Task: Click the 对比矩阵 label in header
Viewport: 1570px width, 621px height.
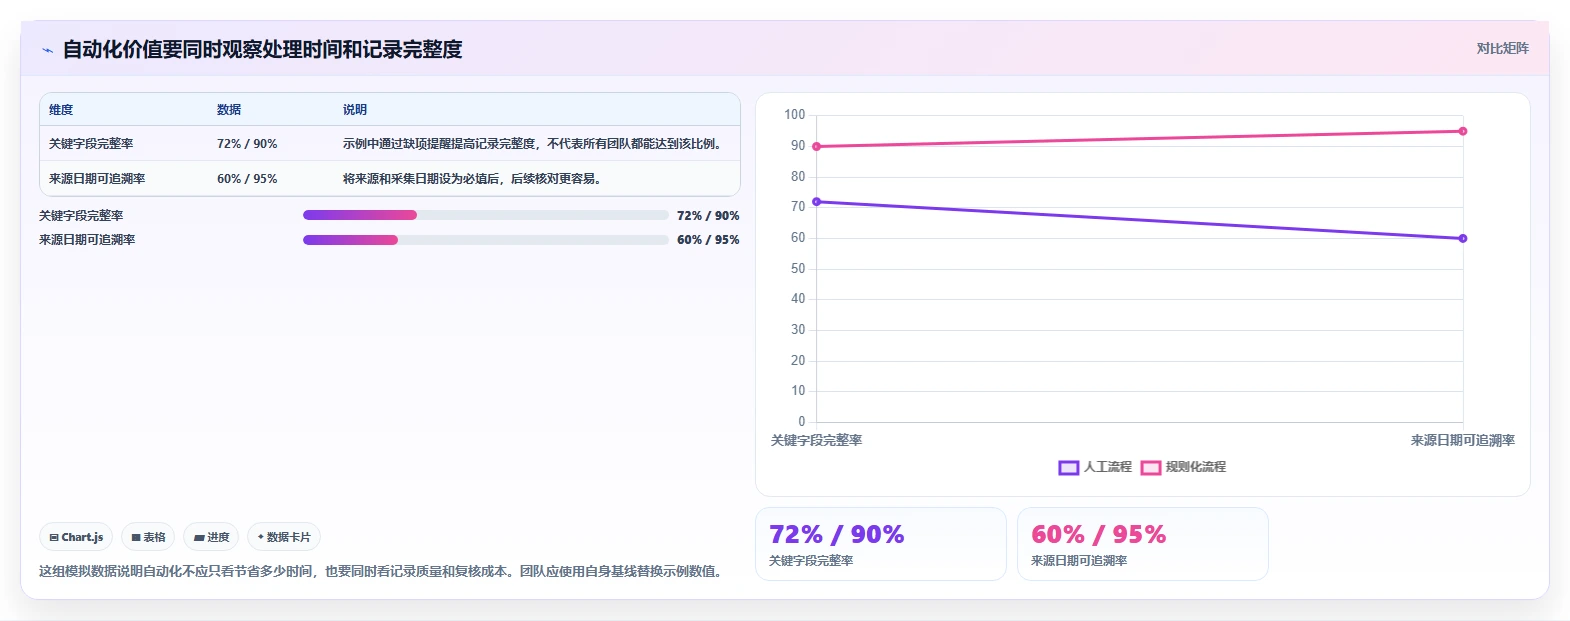Action: 1502,48
